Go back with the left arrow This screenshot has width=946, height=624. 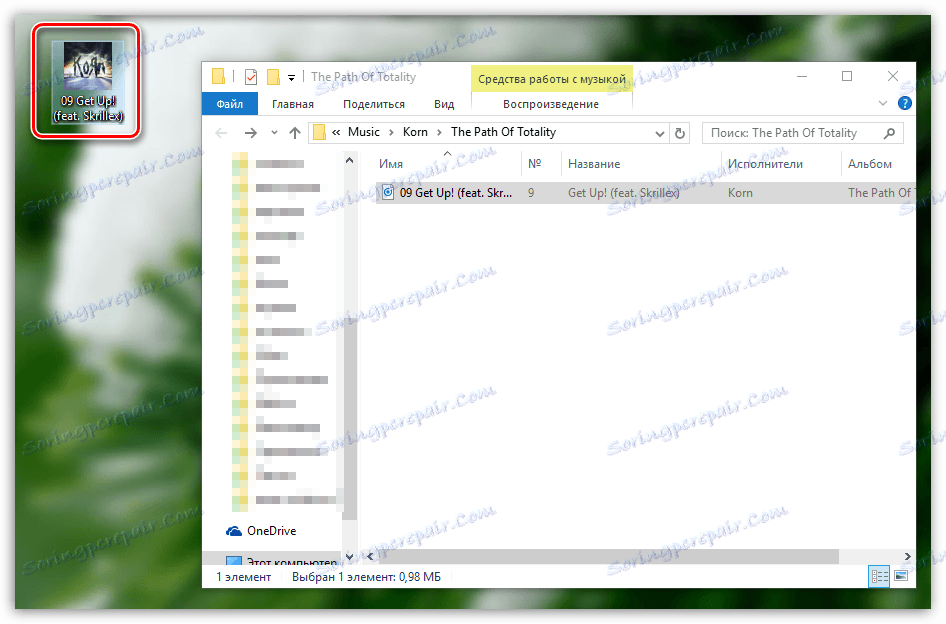tap(222, 133)
